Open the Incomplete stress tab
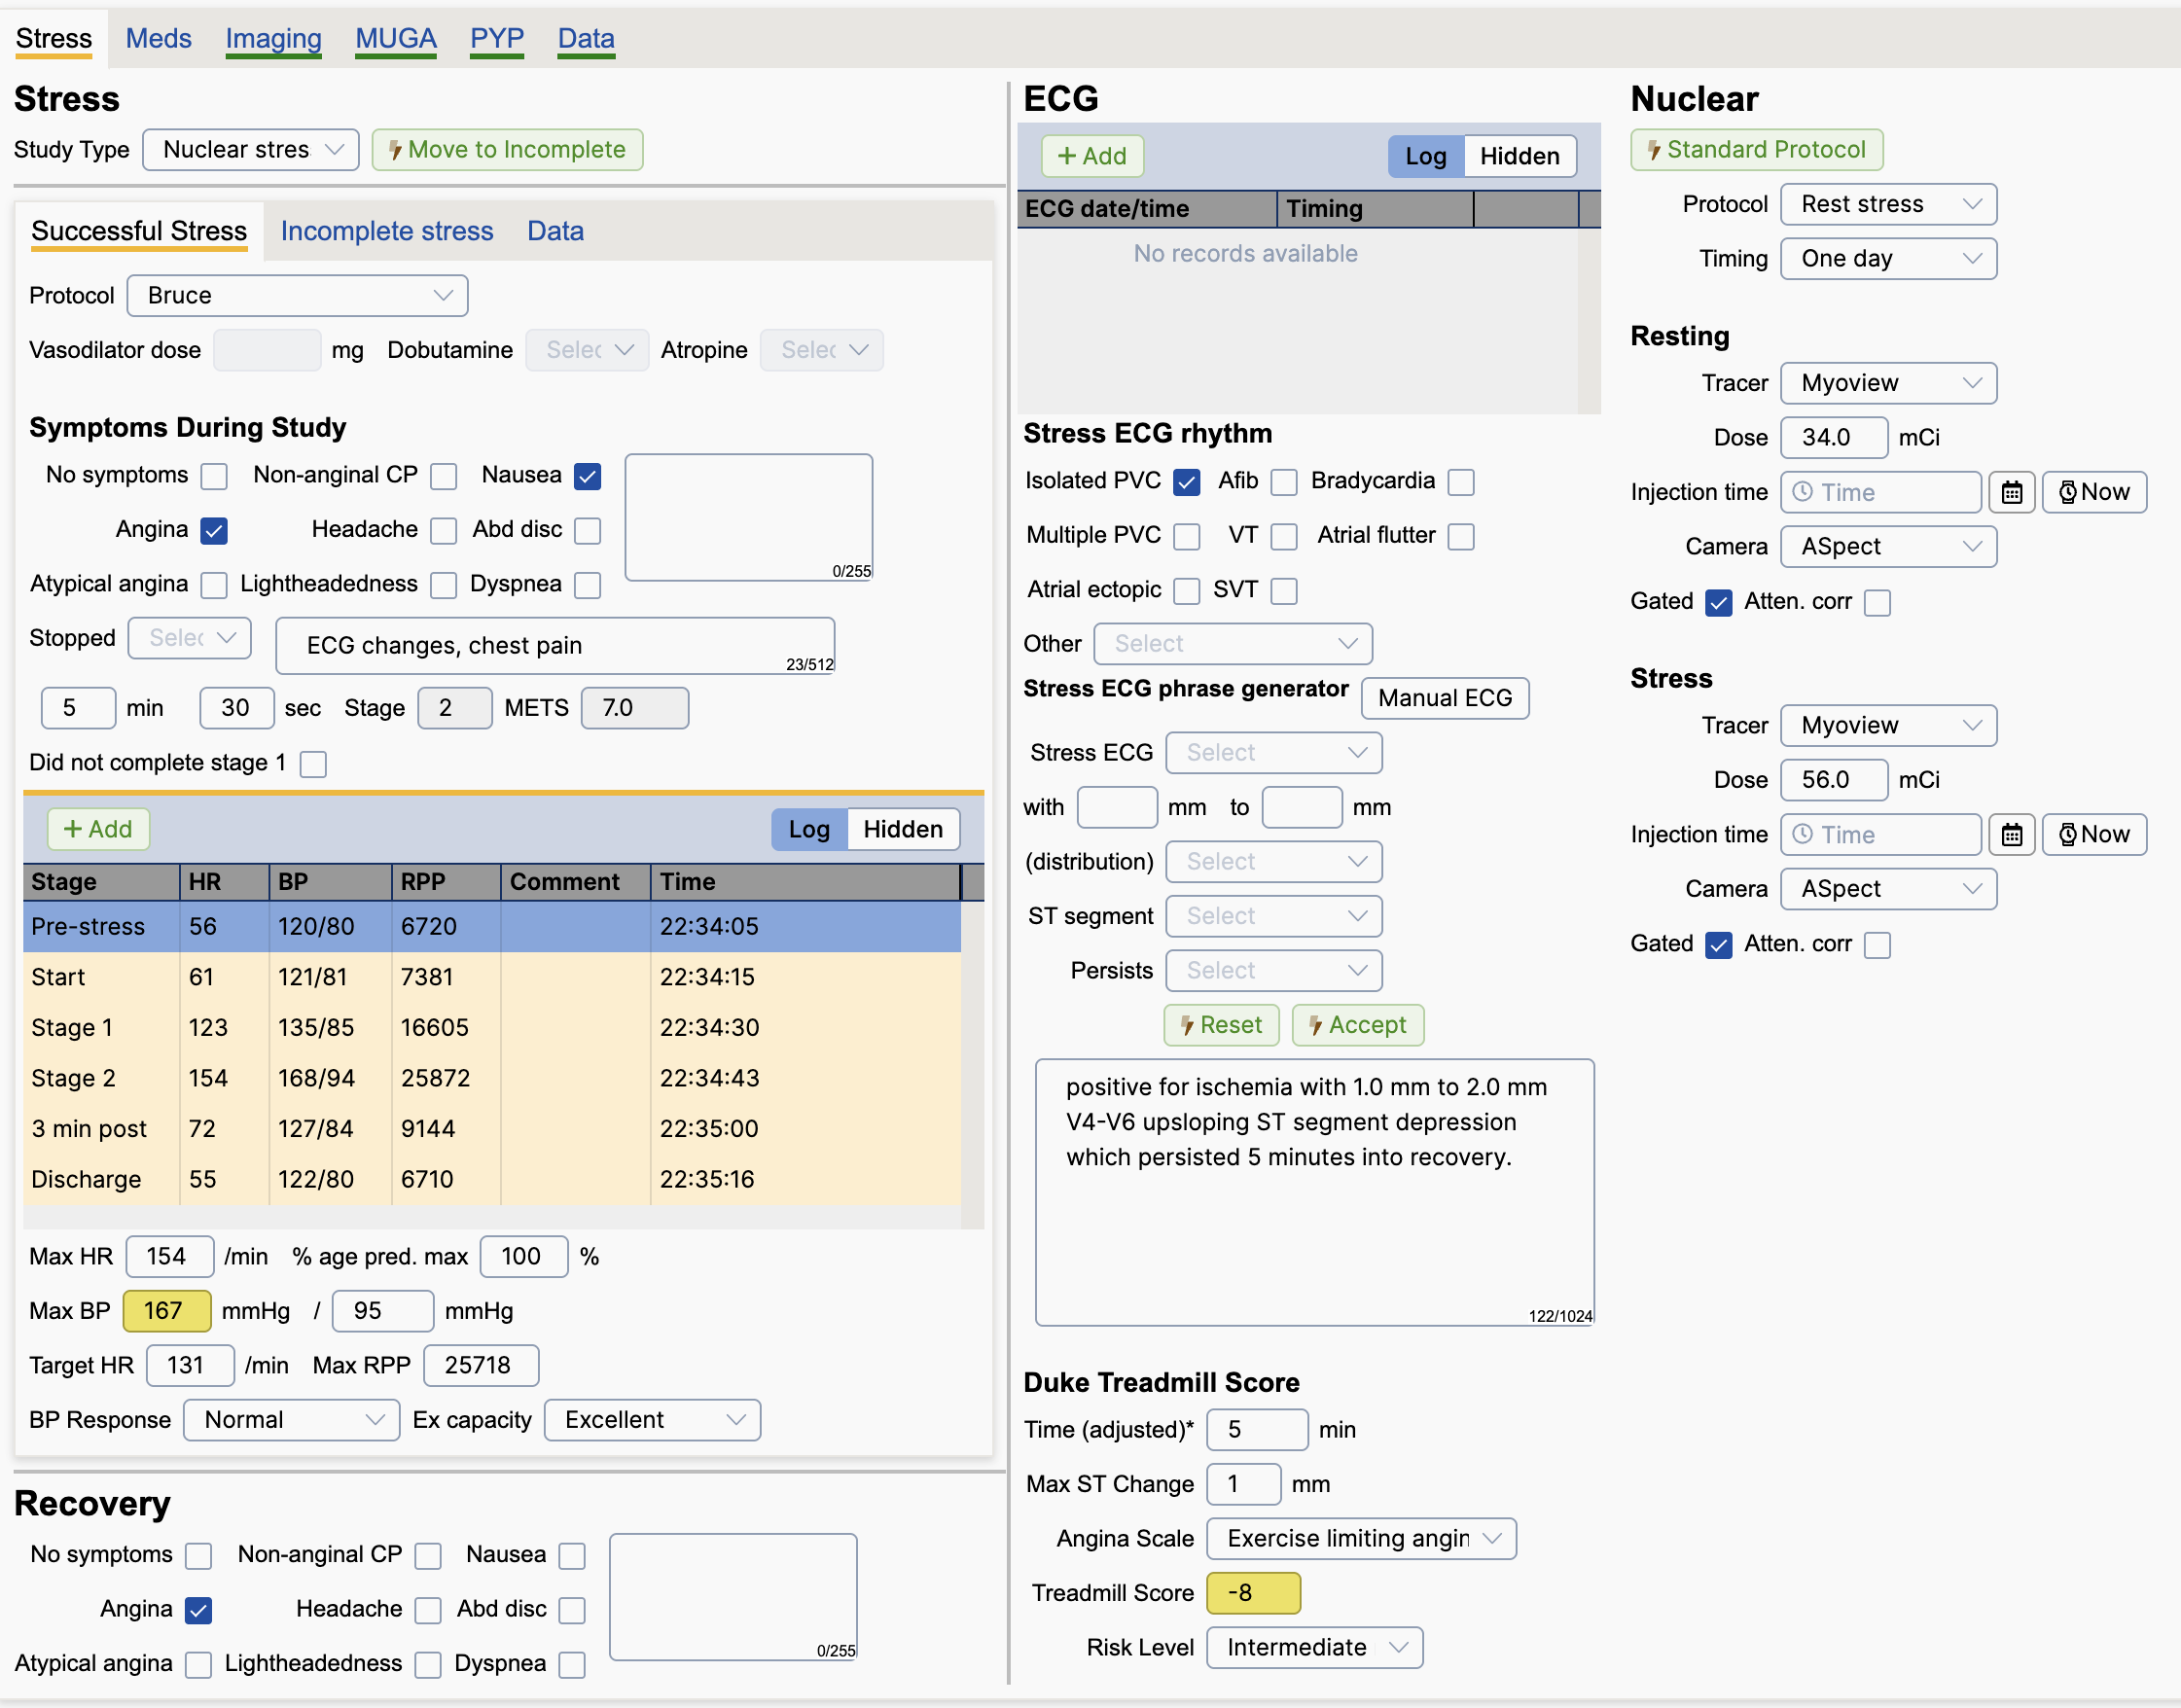2181x1708 pixels. 387,231
